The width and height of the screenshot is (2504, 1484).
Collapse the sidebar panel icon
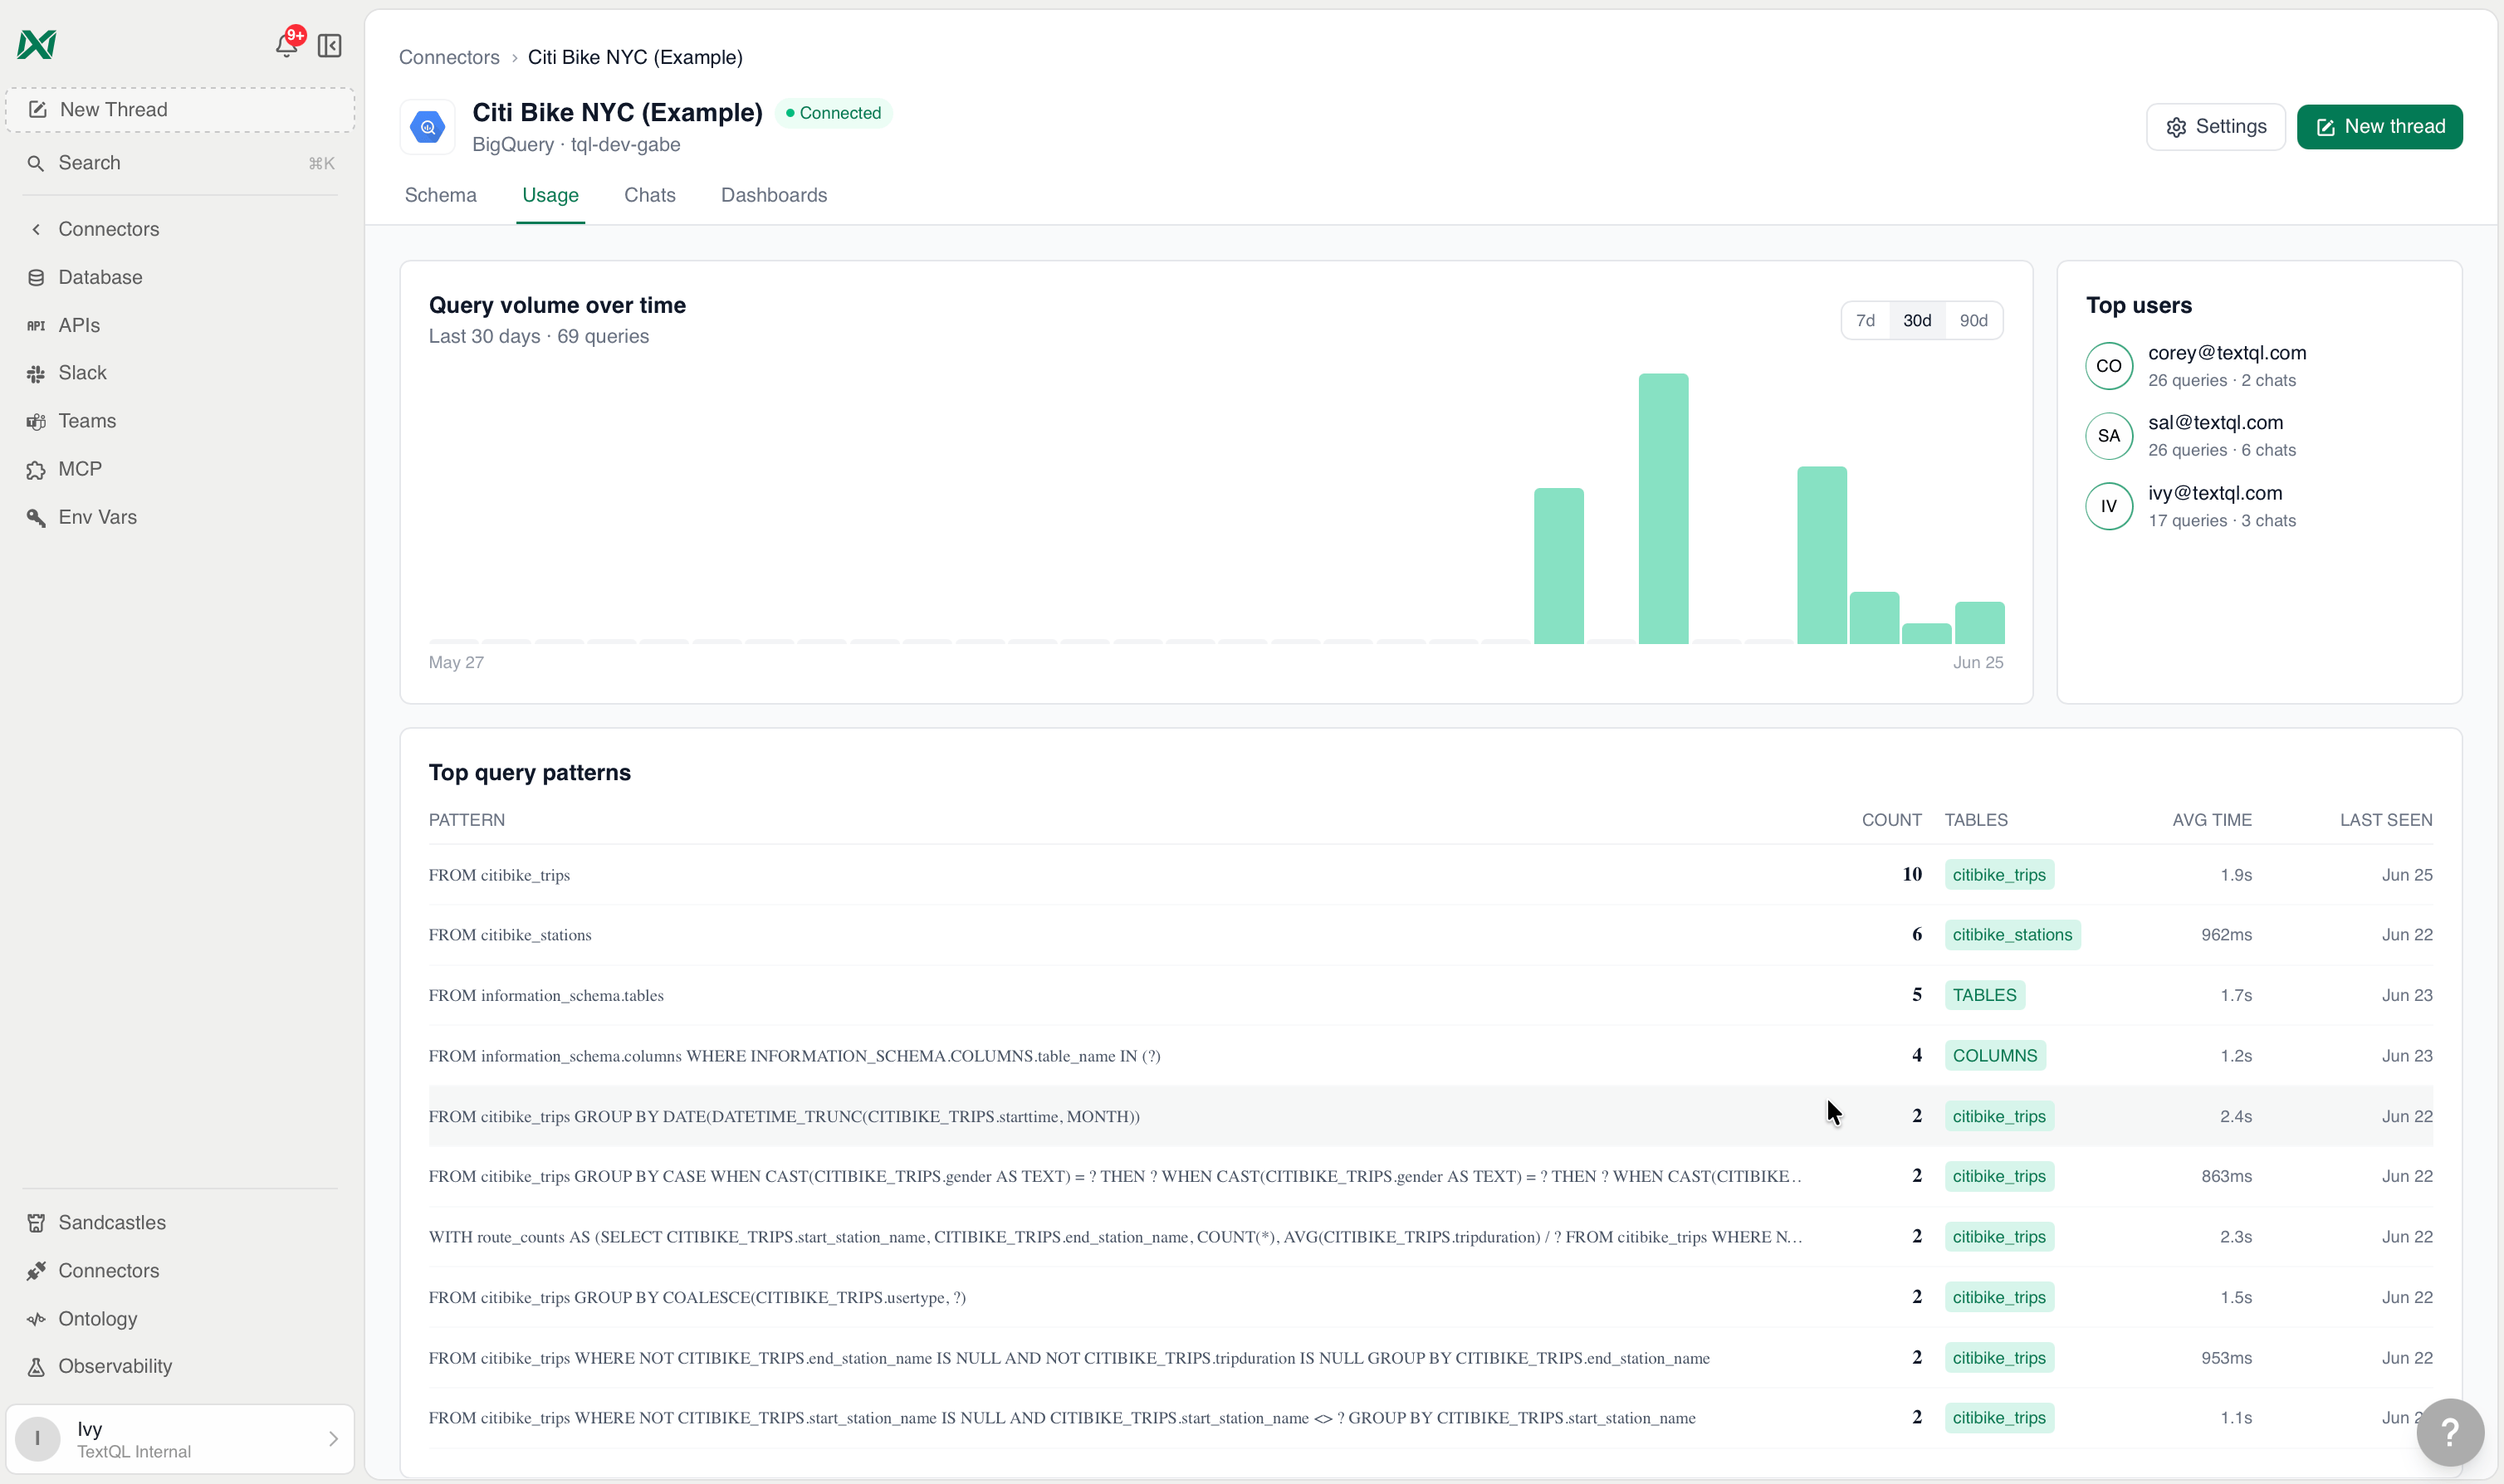point(329,45)
